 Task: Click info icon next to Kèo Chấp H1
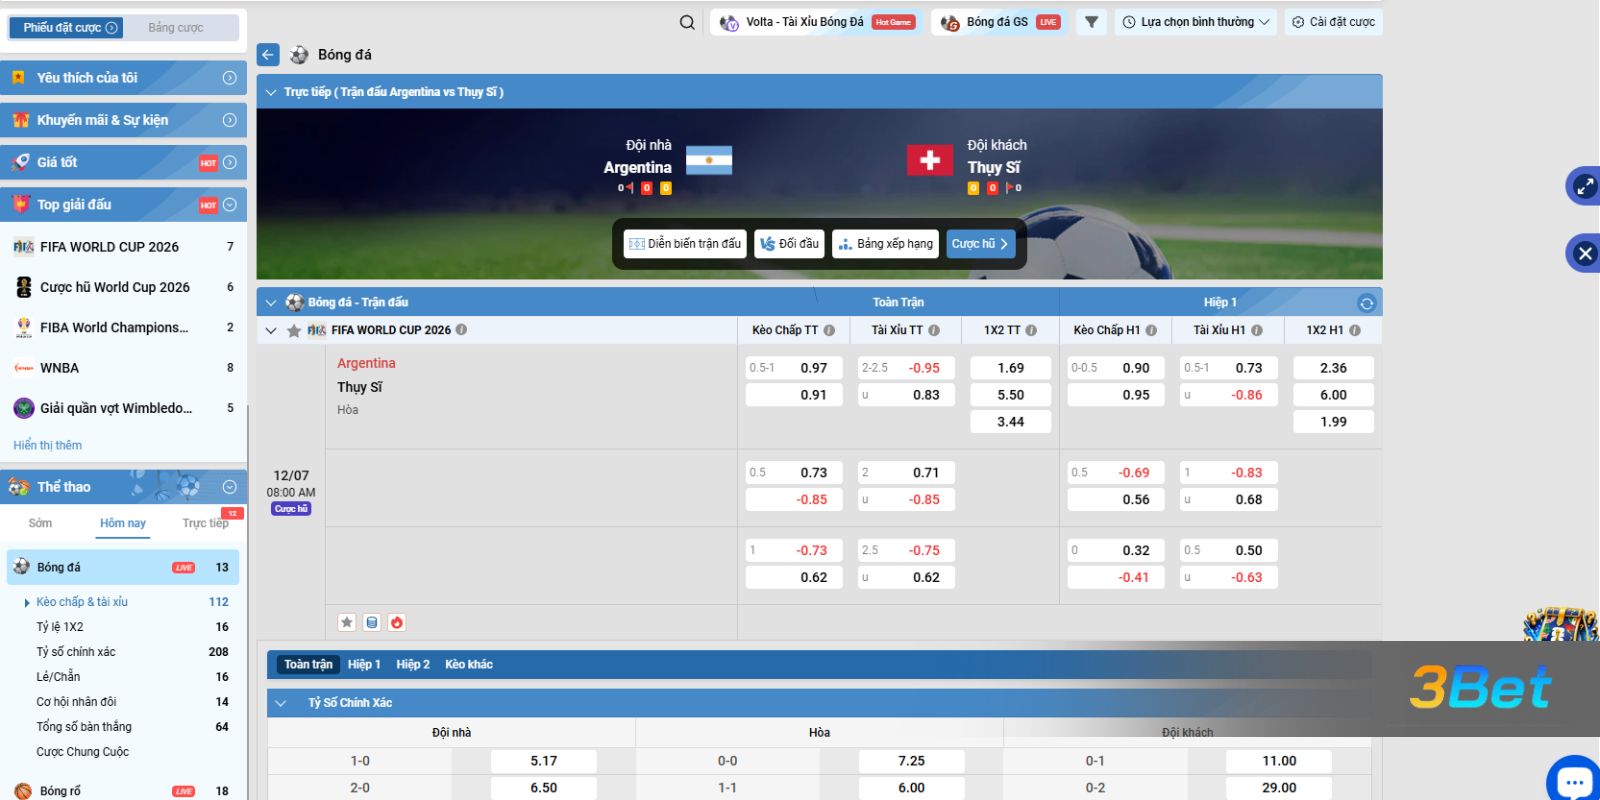click(x=1151, y=330)
